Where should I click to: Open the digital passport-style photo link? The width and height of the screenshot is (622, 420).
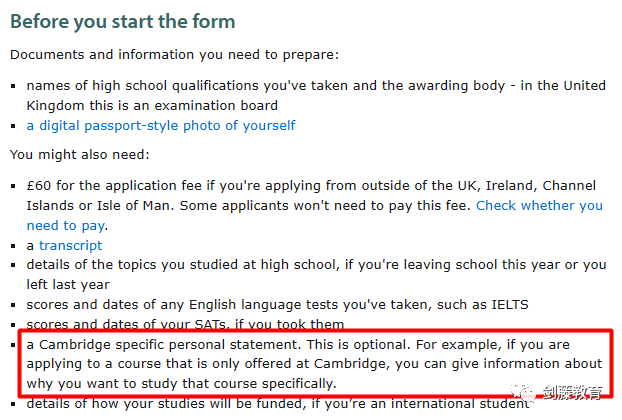click(x=161, y=126)
